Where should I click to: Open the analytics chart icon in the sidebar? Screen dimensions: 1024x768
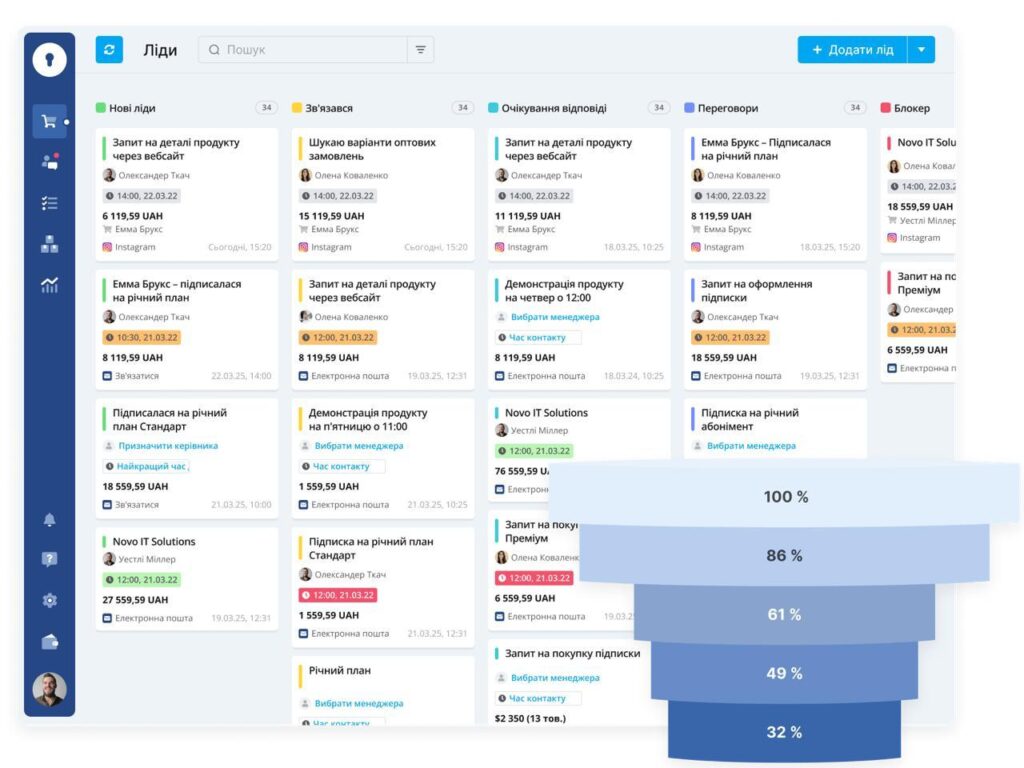click(49, 285)
